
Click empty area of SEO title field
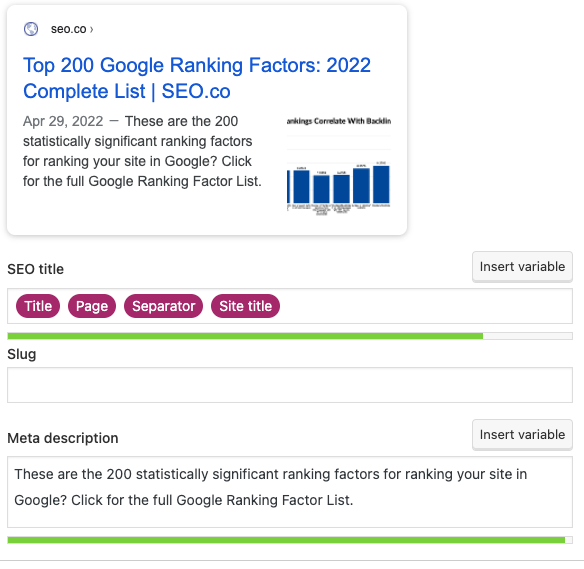(425, 306)
